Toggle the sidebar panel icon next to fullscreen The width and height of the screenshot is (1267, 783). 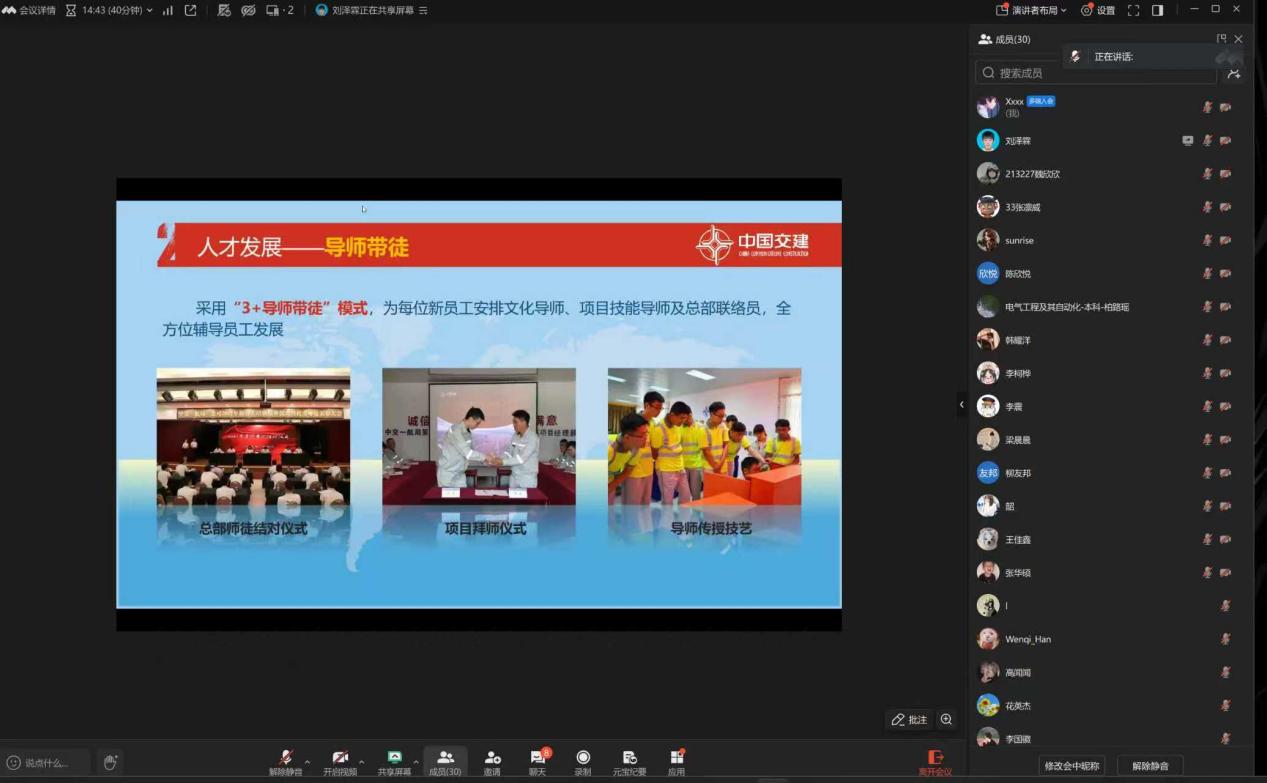pos(1157,10)
